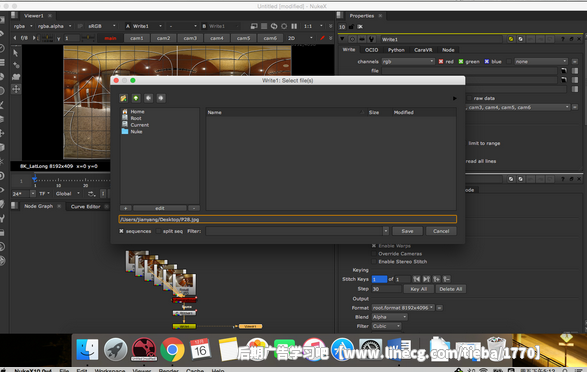The height and width of the screenshot is (372, 587).
Task: Toggle the red channel checkbox
Action: coord(441,61)
